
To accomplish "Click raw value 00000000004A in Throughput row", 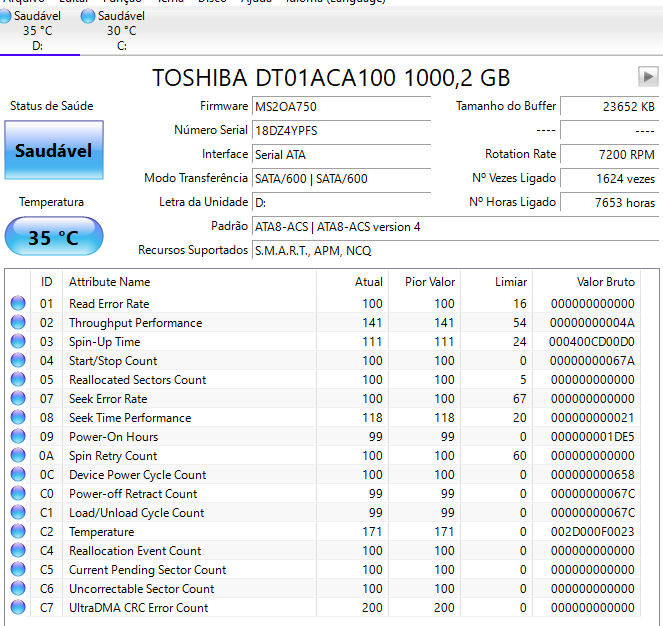I will coord(592,323).
